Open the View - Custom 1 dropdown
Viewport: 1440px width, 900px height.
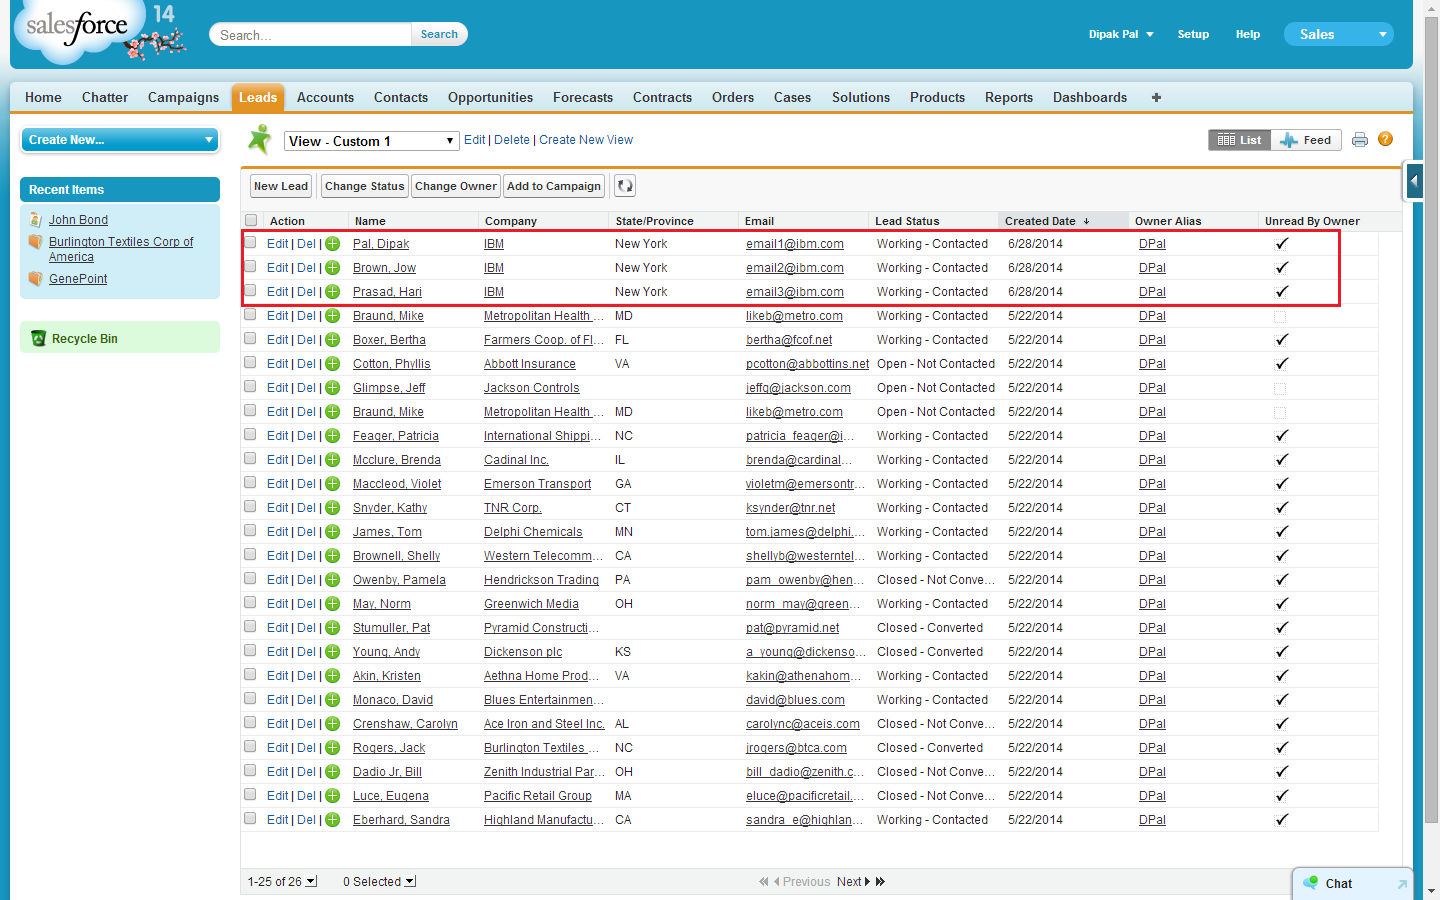[371, 141]
